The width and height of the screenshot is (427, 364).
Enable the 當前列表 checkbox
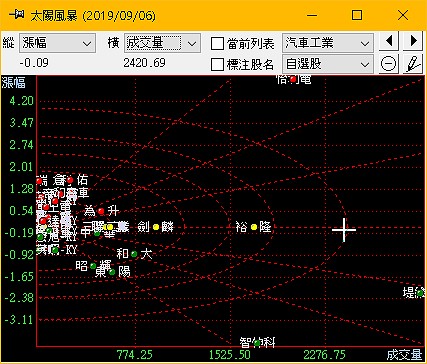pyautogui.click(x=217, y=44)
